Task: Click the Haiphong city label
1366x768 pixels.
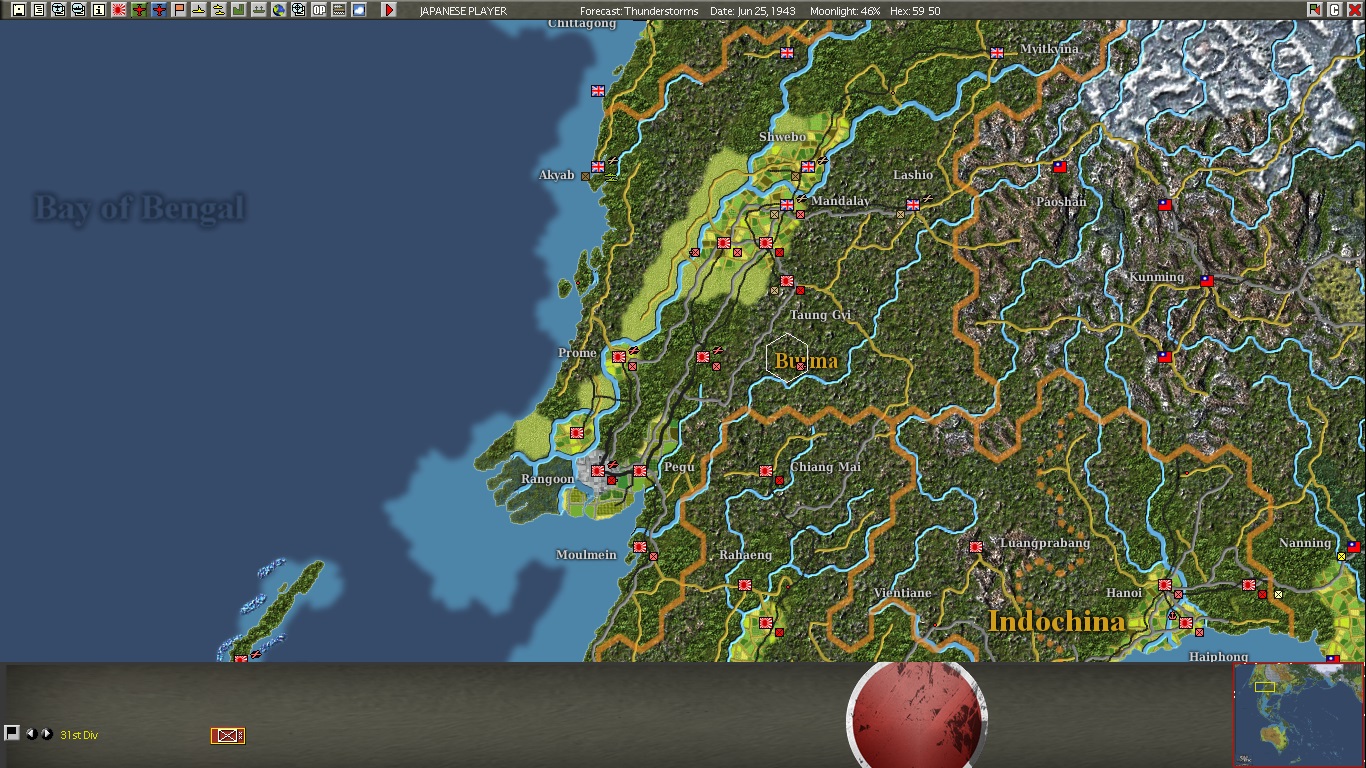Action: click(x=1219, y=657)
